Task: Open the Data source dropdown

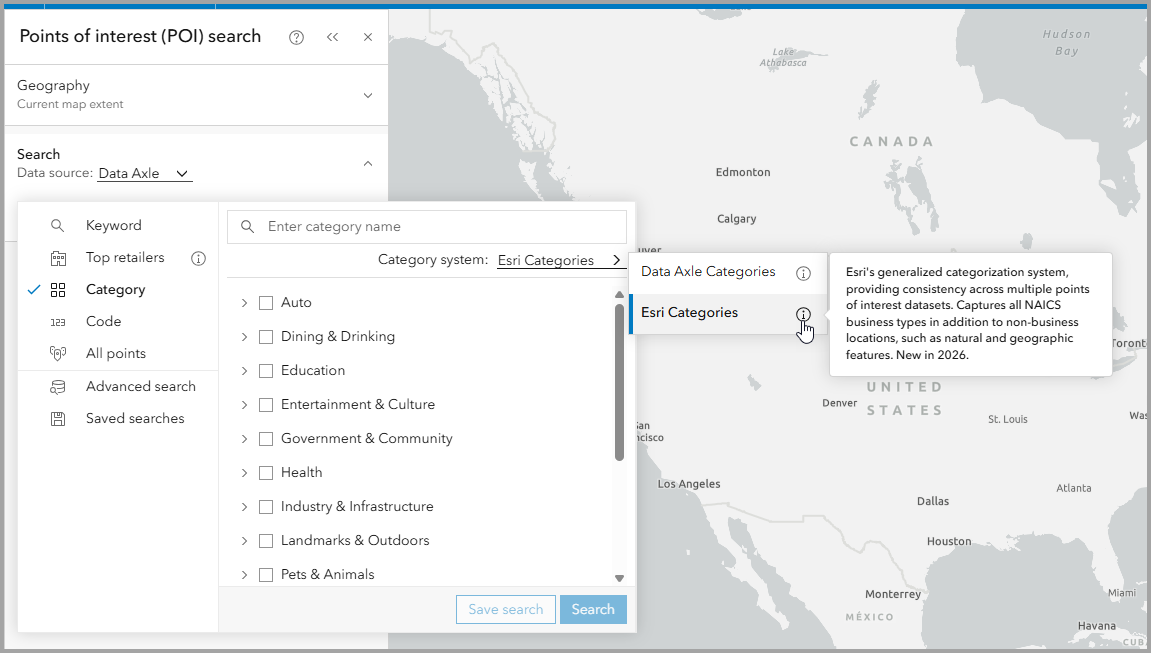Action: coord(145,174)
